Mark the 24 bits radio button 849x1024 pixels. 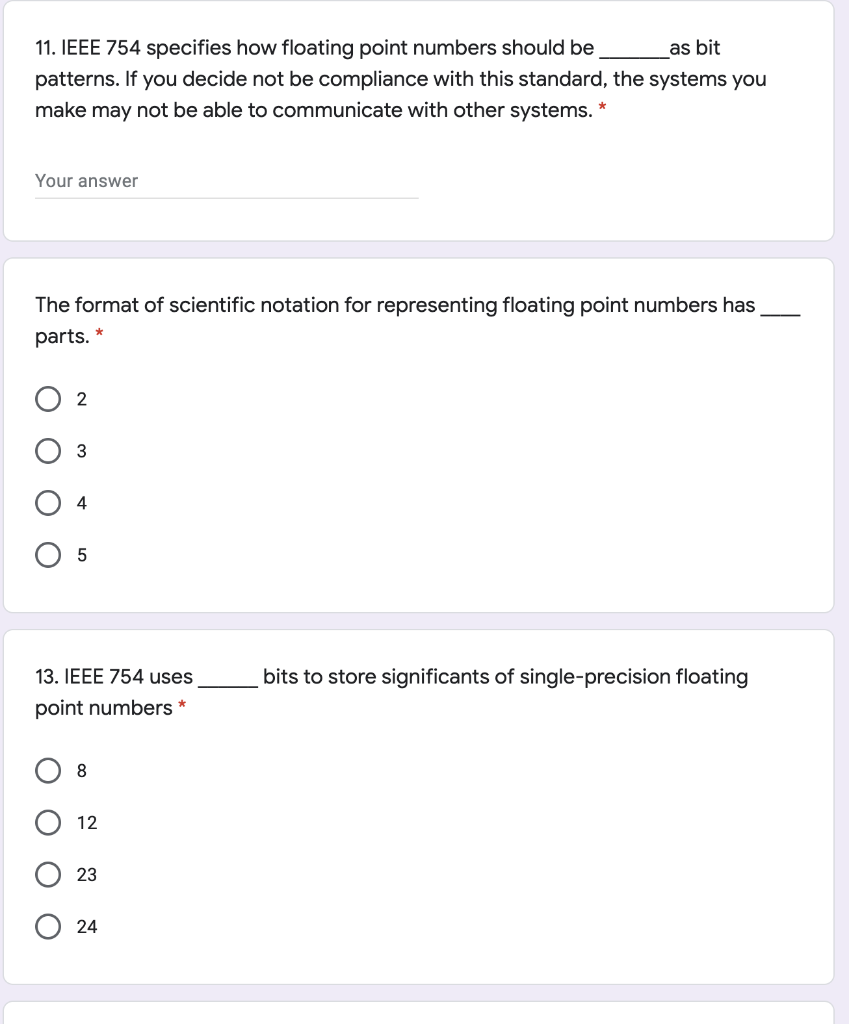coord(48,927)
